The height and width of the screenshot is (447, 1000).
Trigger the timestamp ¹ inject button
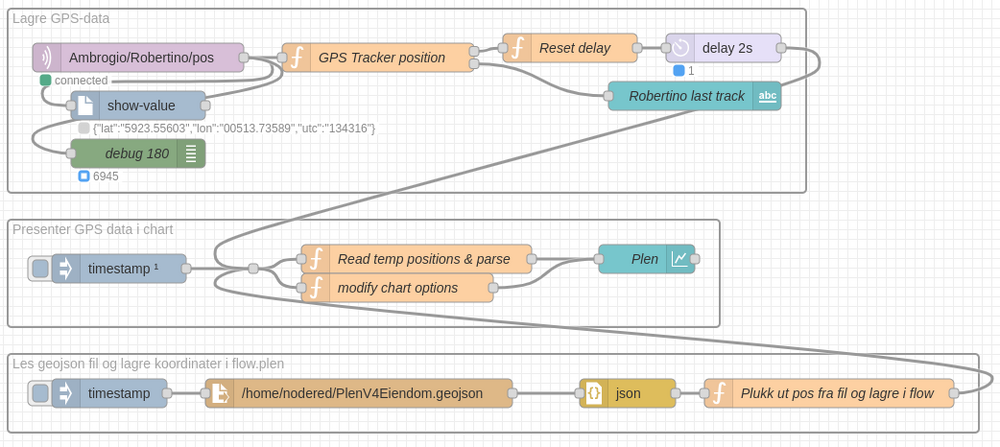point(40,268)
